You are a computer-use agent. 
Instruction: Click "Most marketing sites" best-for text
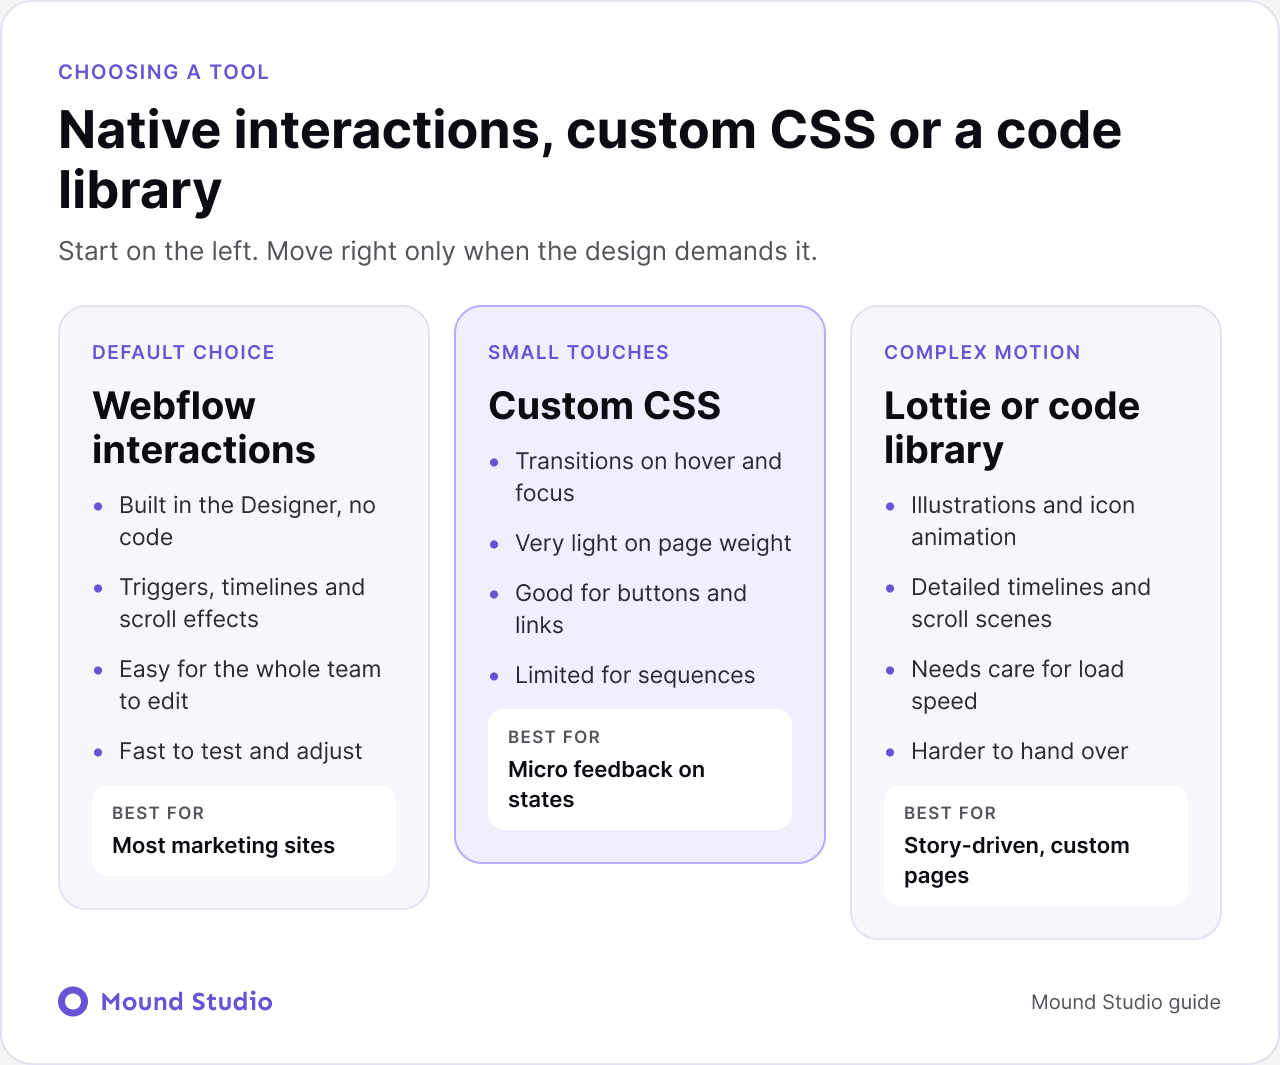coord(224,845)
